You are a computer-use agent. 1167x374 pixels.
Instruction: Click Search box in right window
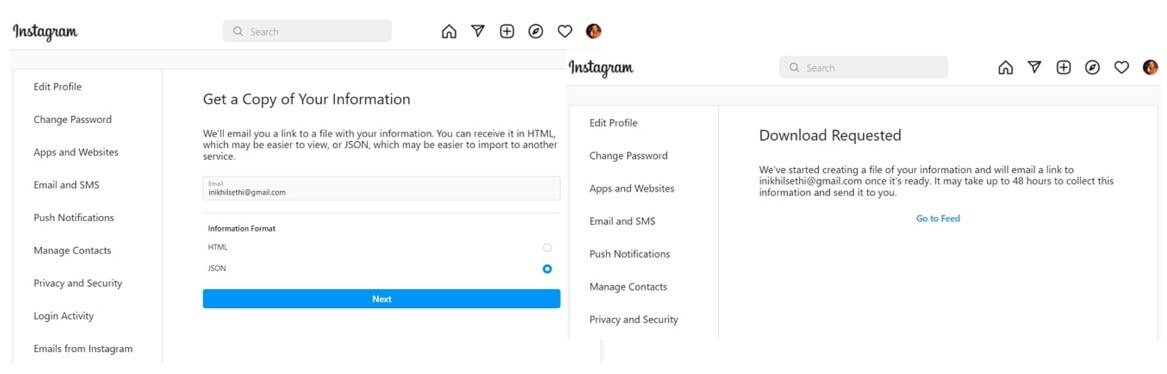pyautogui.click(x=863, y=68)
